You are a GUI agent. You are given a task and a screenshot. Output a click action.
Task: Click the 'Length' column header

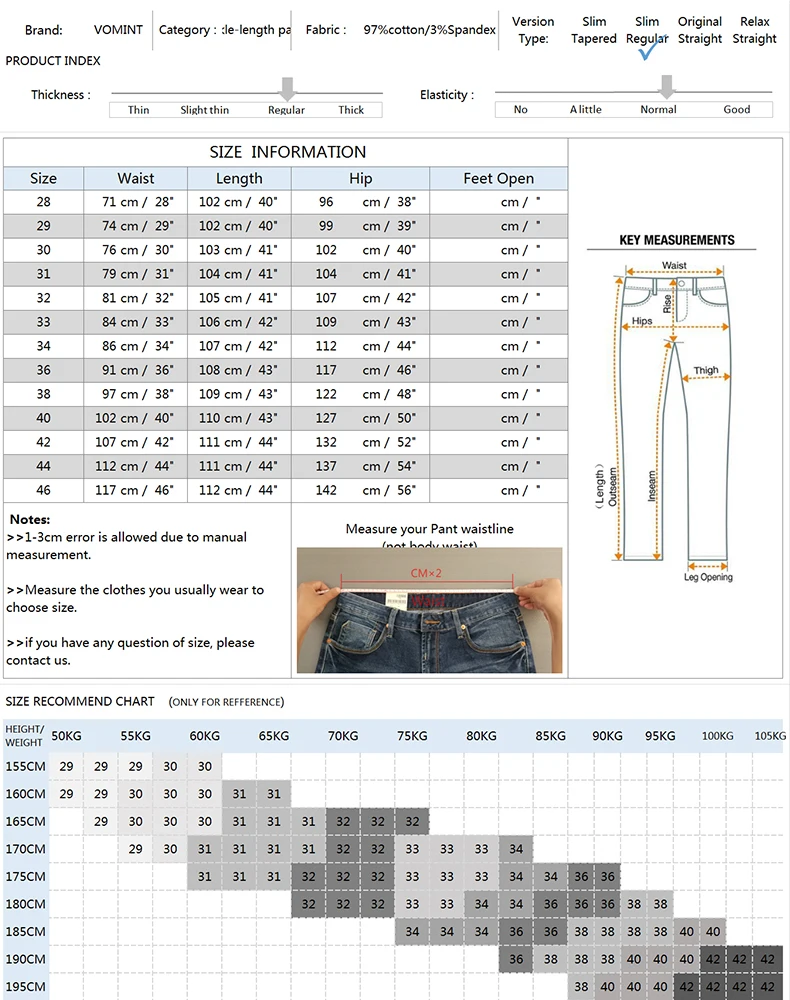(239, 179)
